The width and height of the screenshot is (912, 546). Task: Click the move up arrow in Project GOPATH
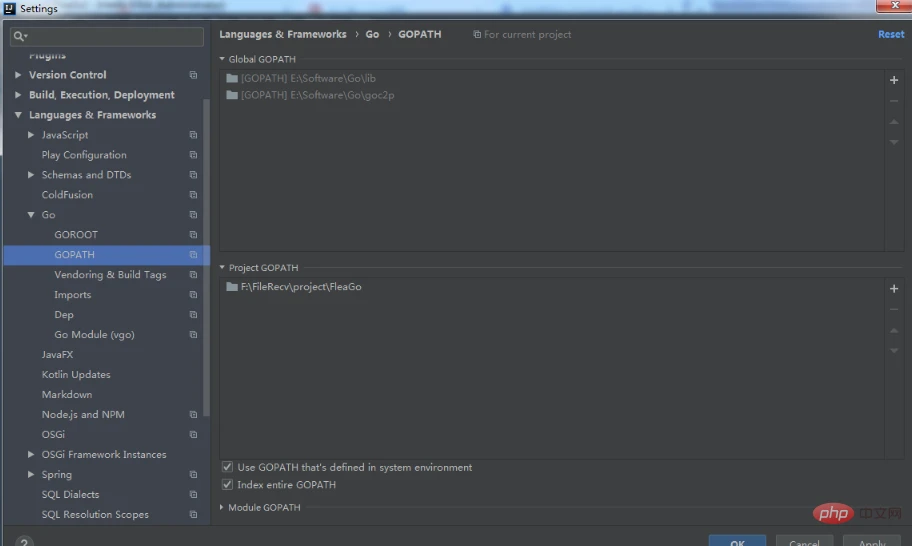(894, 330)
